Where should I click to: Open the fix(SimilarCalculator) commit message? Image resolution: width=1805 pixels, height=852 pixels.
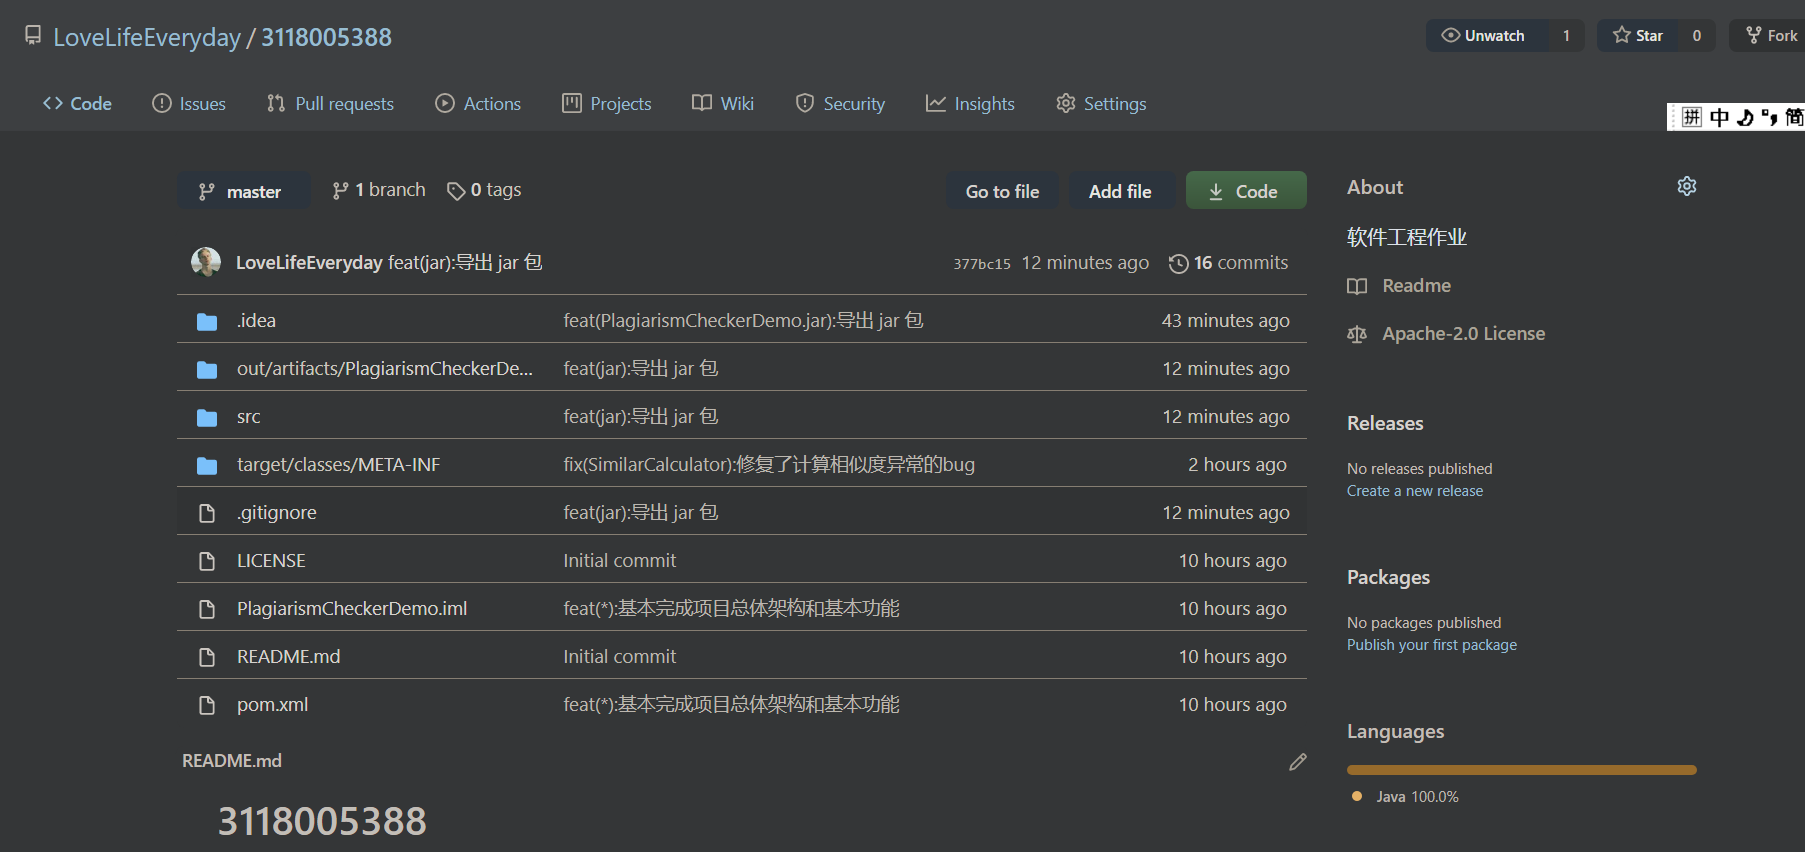[769, 464]
